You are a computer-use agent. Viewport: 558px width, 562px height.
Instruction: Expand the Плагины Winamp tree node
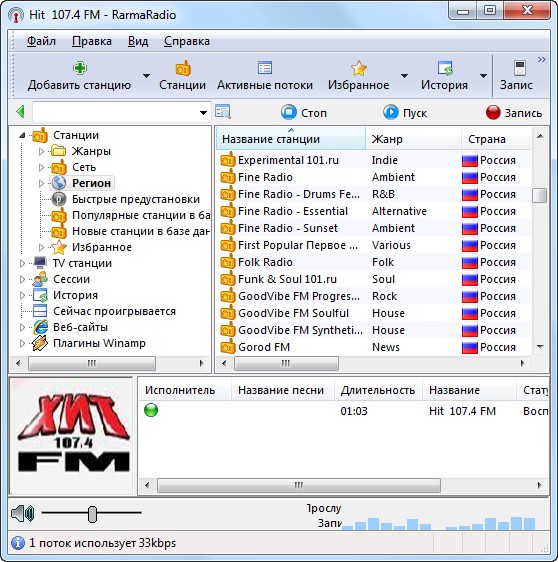tap(22, 343)
